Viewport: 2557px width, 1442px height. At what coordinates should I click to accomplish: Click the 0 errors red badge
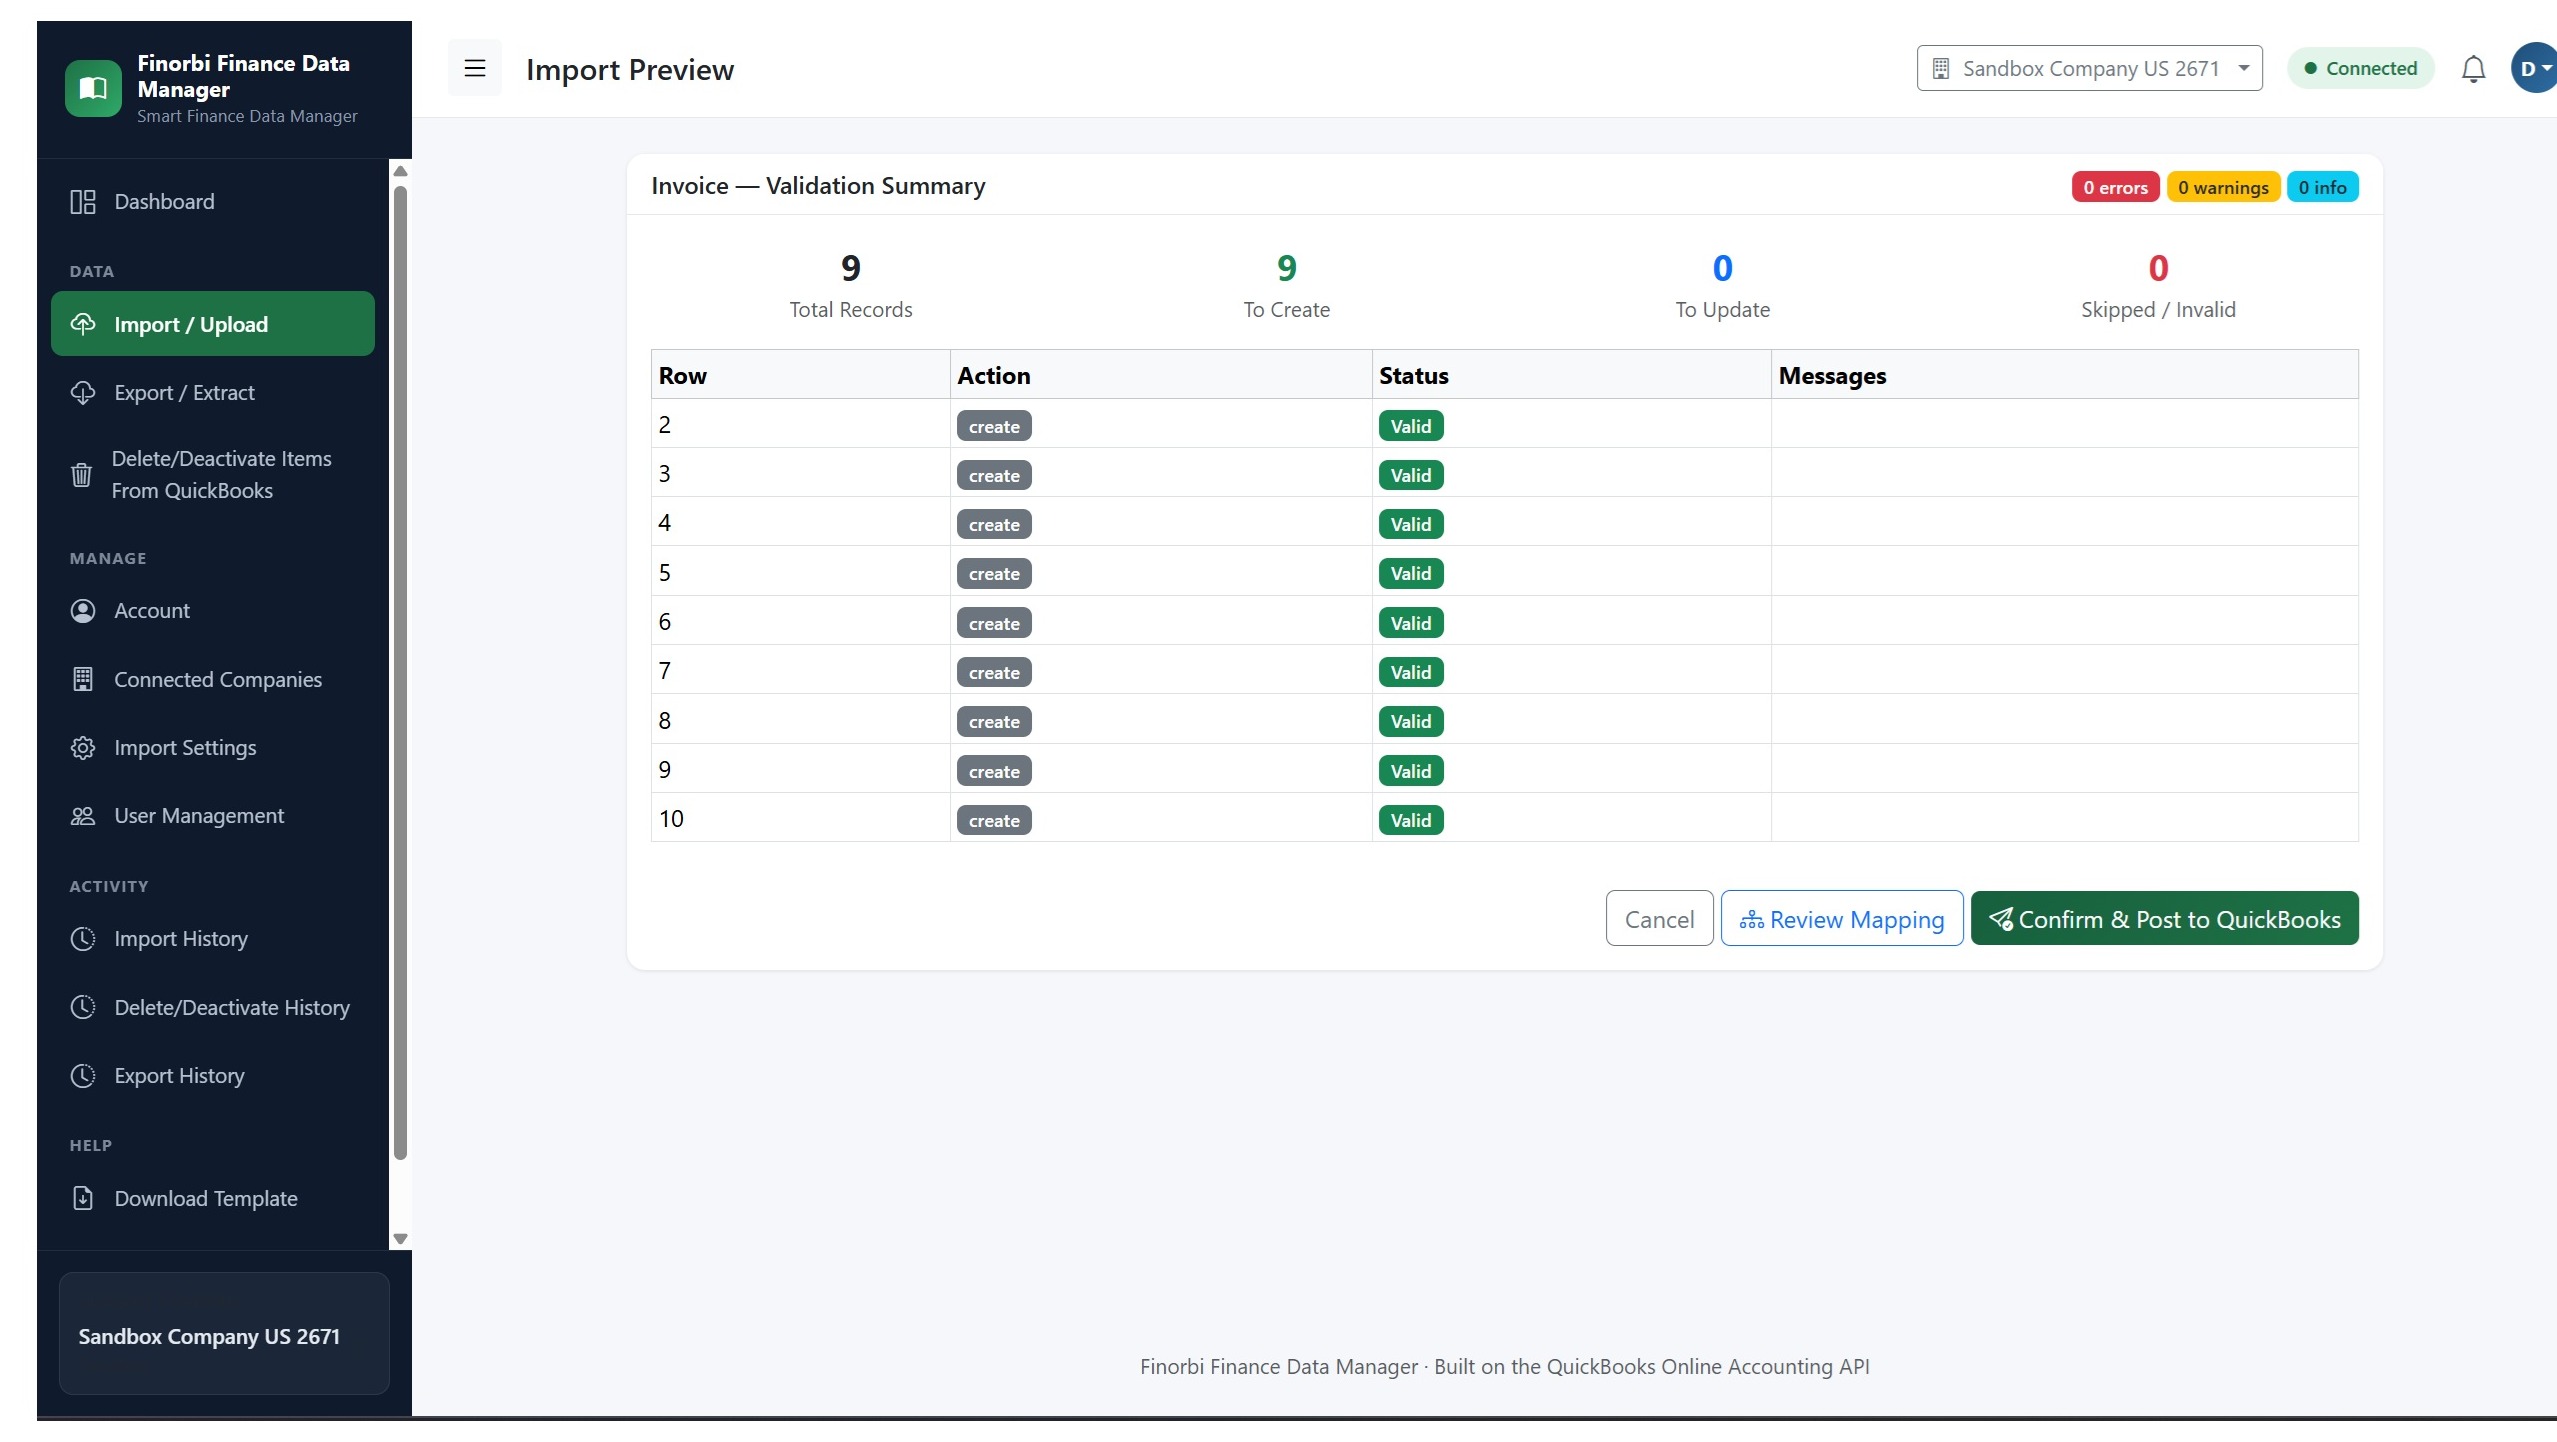[x=2115, y=187]
